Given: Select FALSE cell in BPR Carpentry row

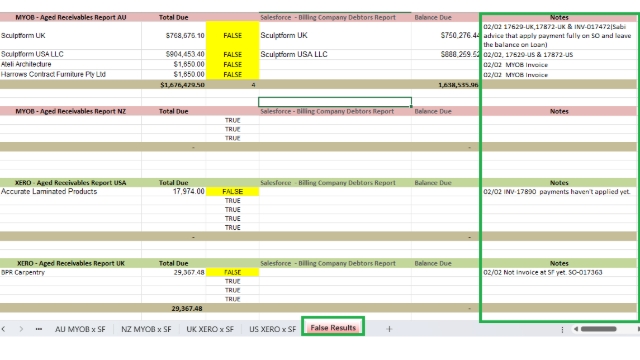Looking at the screenshot, I should (233, 272).
